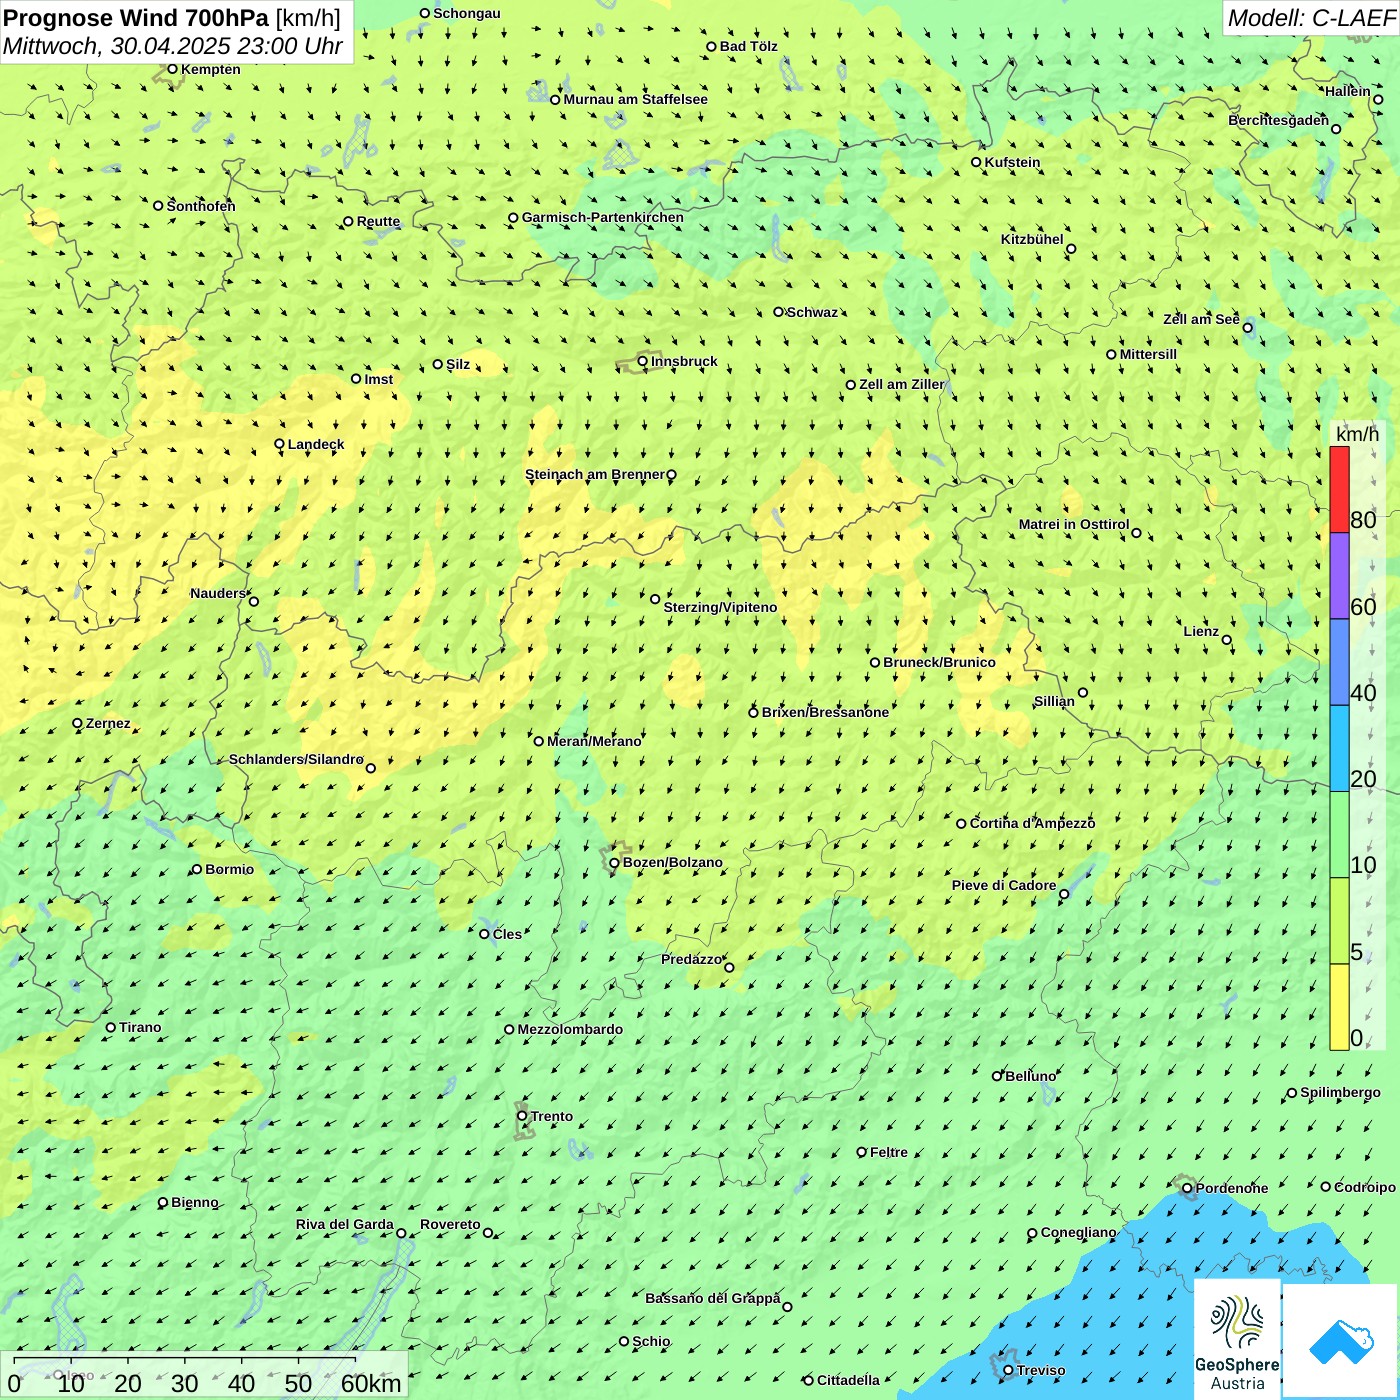Click the 'Prognose Wind 700hPa' title
Screen dimensions: 1400x1400
point(136,17)
